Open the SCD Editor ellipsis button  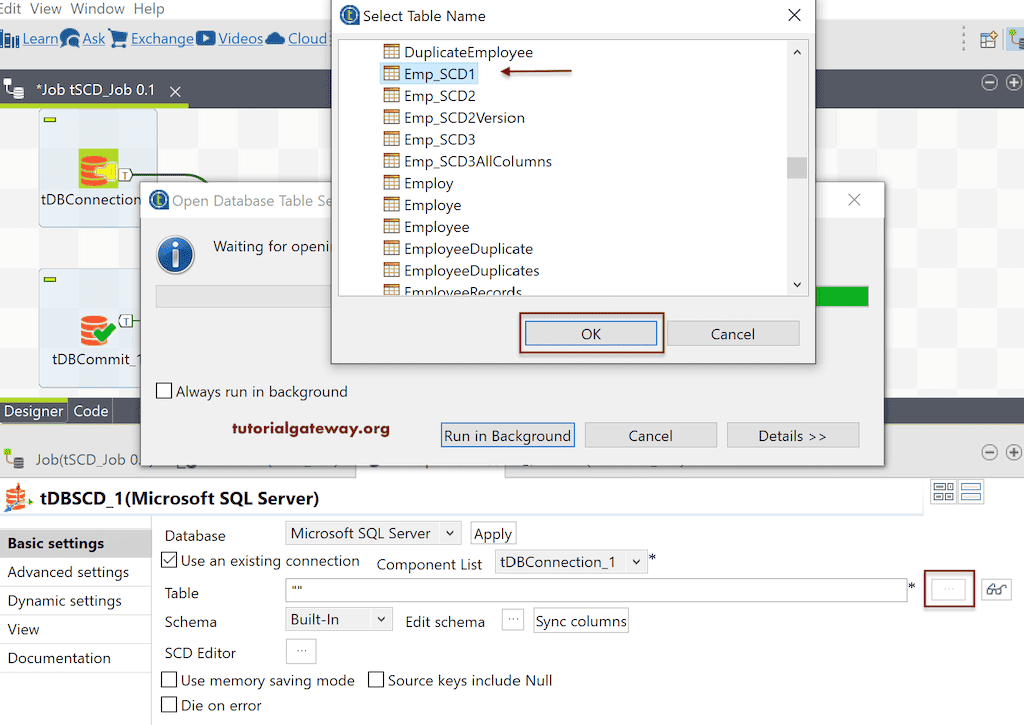(301, 651)
